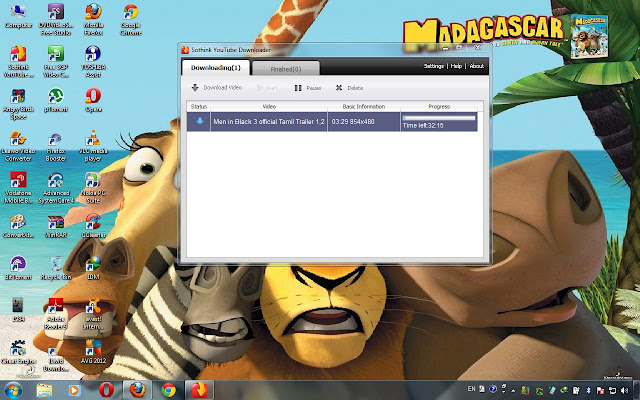Click the 03:29 854x480 info cell

pyautogui.click(x=364, y=122)
